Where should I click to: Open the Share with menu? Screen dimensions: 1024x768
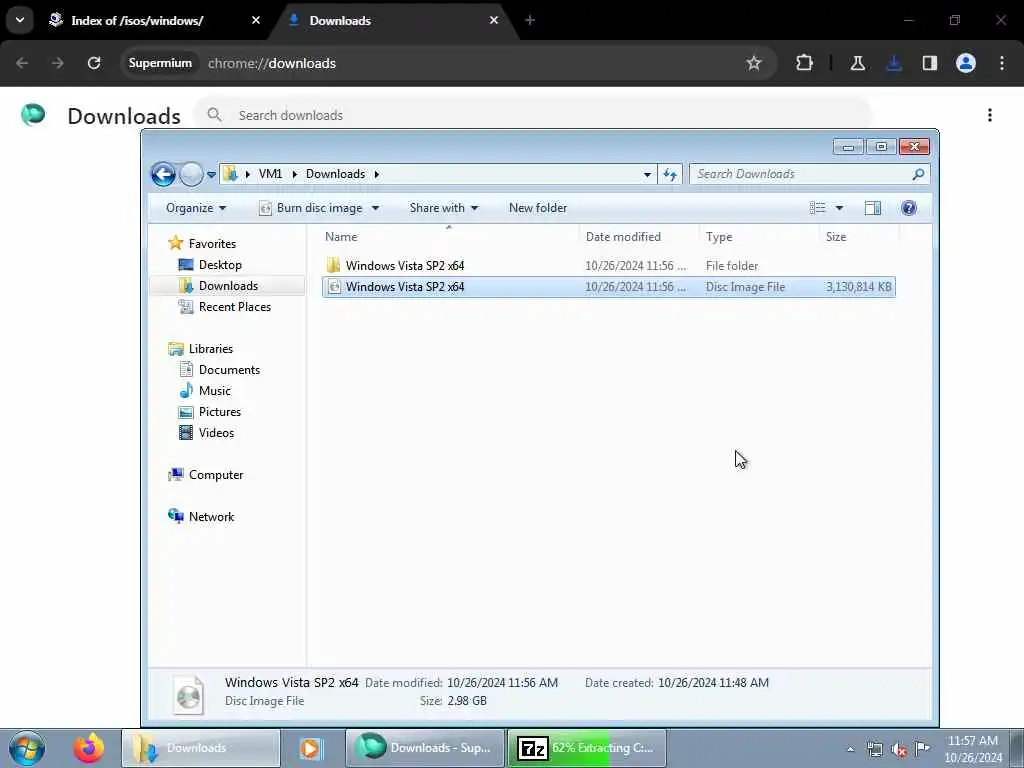pos(444,208)
